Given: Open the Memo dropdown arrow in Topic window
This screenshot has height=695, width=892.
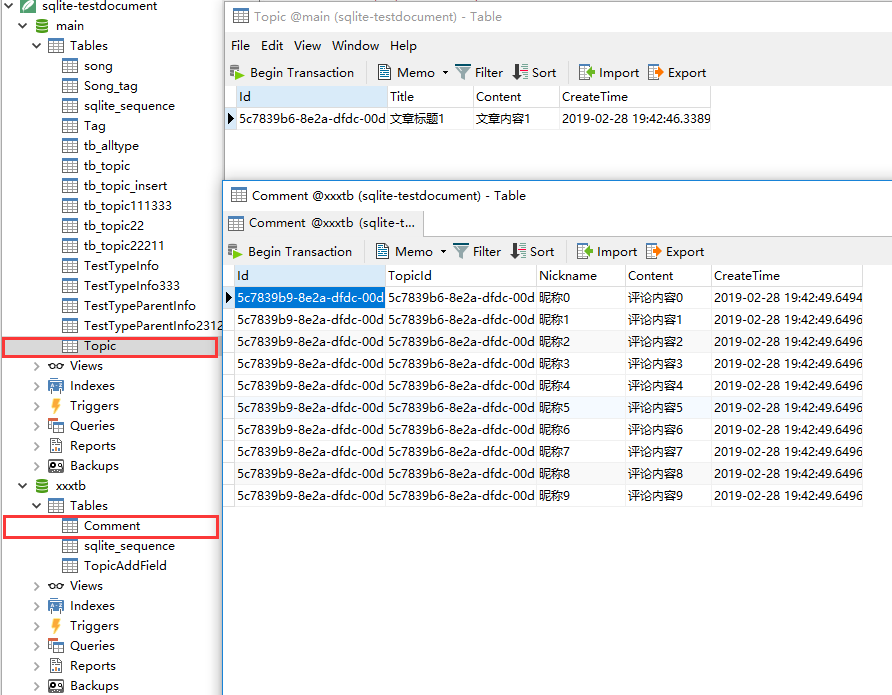Looking at the screenshot, I should (x=445, y=73).
